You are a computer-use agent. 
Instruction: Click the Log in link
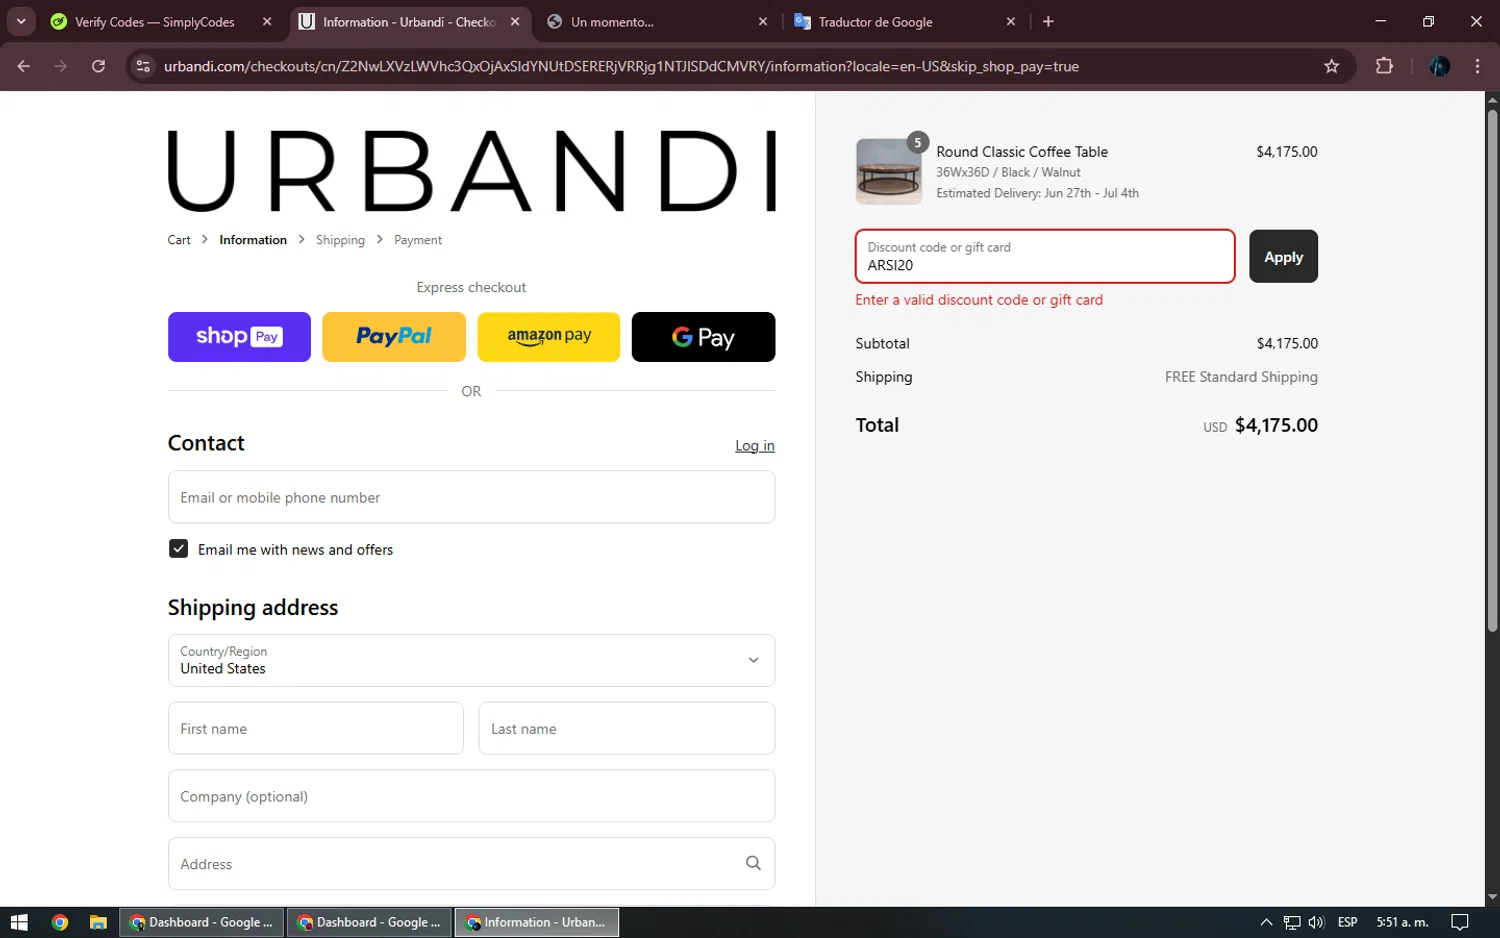coord(755,446)
